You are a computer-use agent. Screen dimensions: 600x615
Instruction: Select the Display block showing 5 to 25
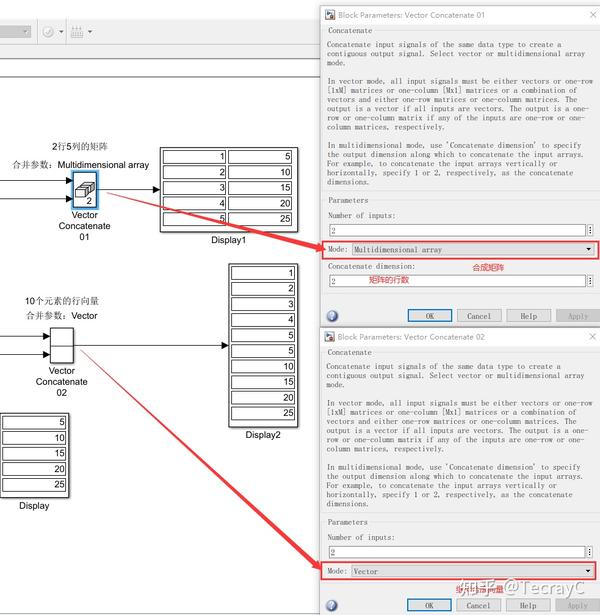pyautogui.click(x=35, y=455)
